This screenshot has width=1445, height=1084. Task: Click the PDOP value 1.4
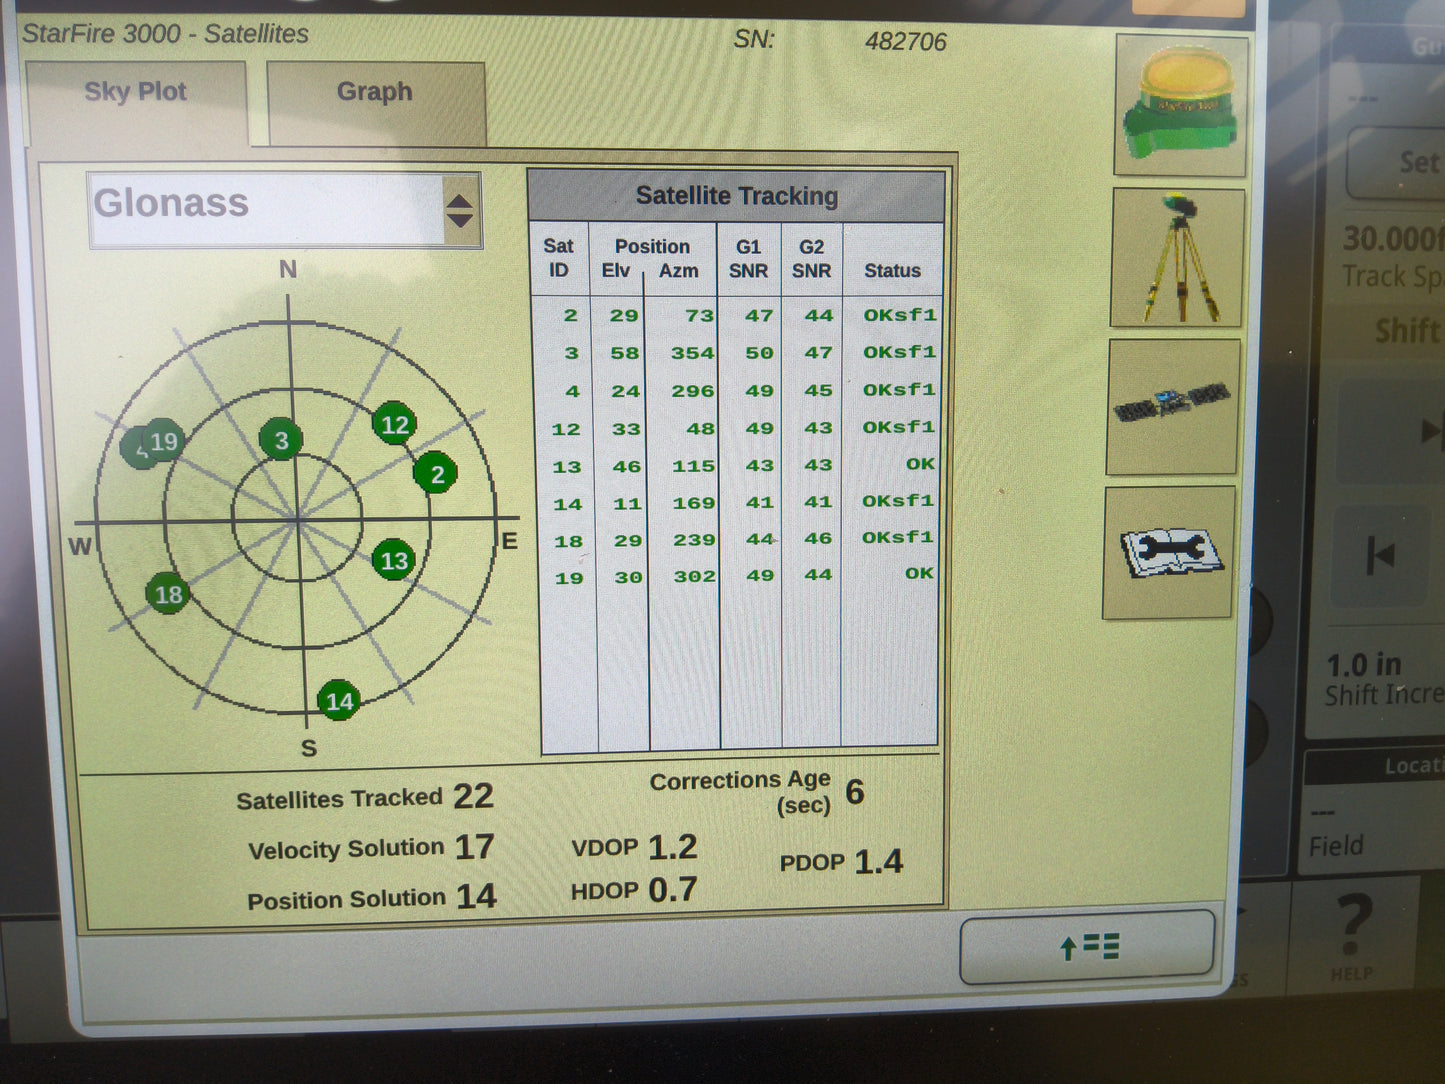[879, 862]
